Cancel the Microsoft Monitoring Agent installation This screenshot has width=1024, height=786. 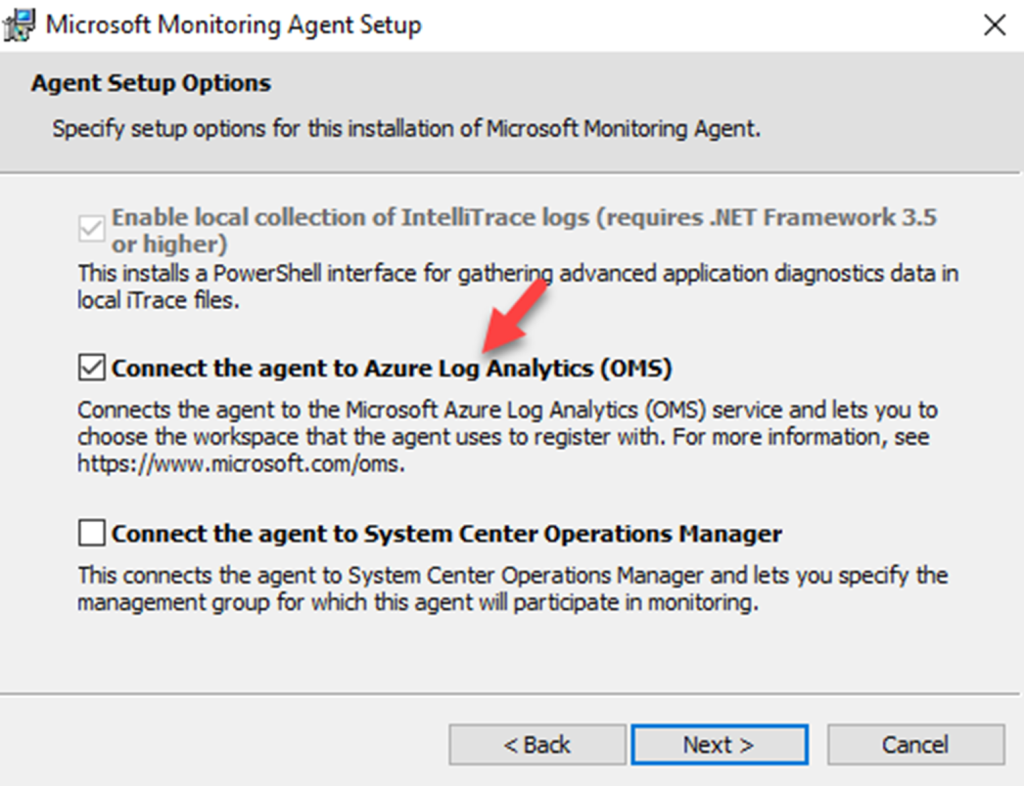click(x=915, y=744)
